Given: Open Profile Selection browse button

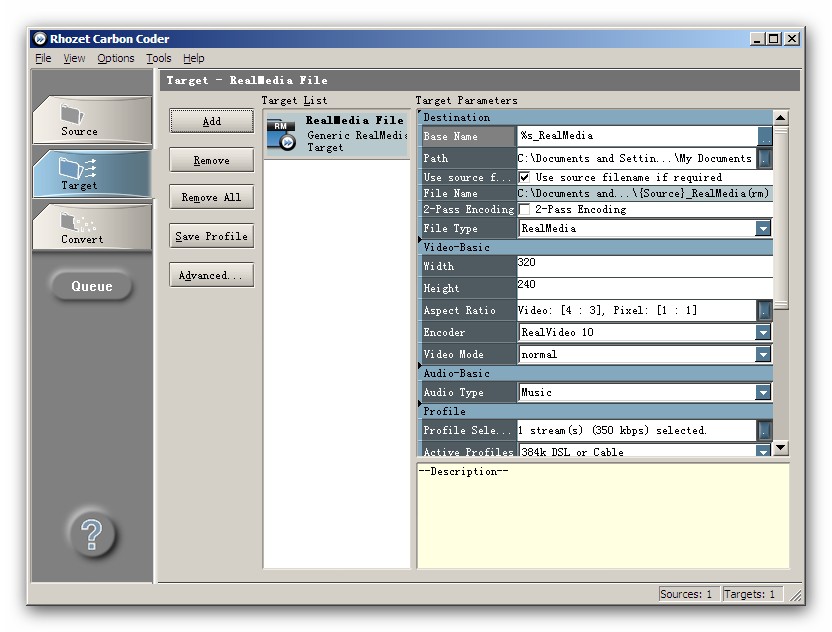Looking at the screenshot, I should pos(765,430).
